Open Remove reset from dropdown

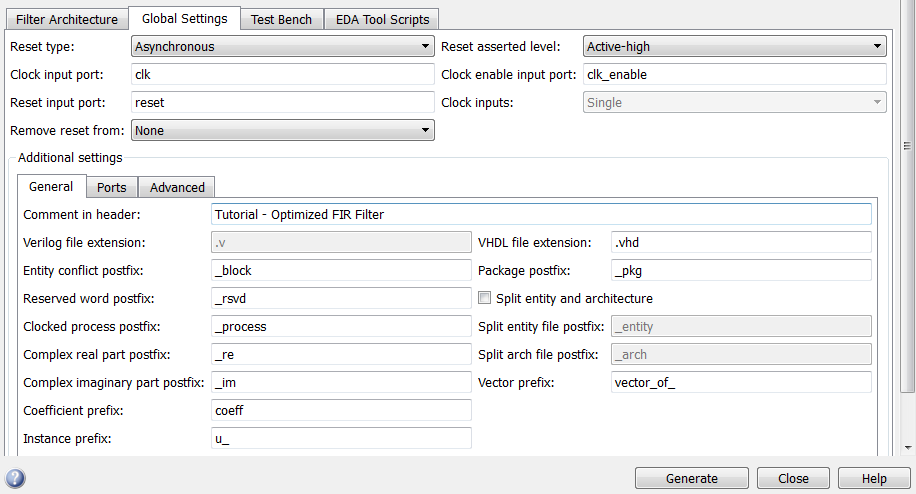coord(282,130)
